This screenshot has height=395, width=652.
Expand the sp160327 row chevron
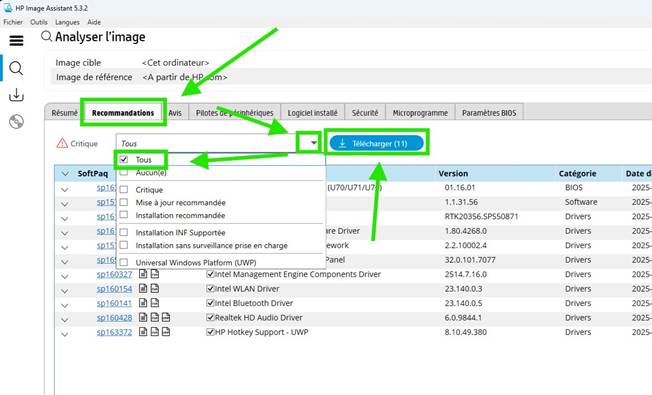[x=64, y=276]
